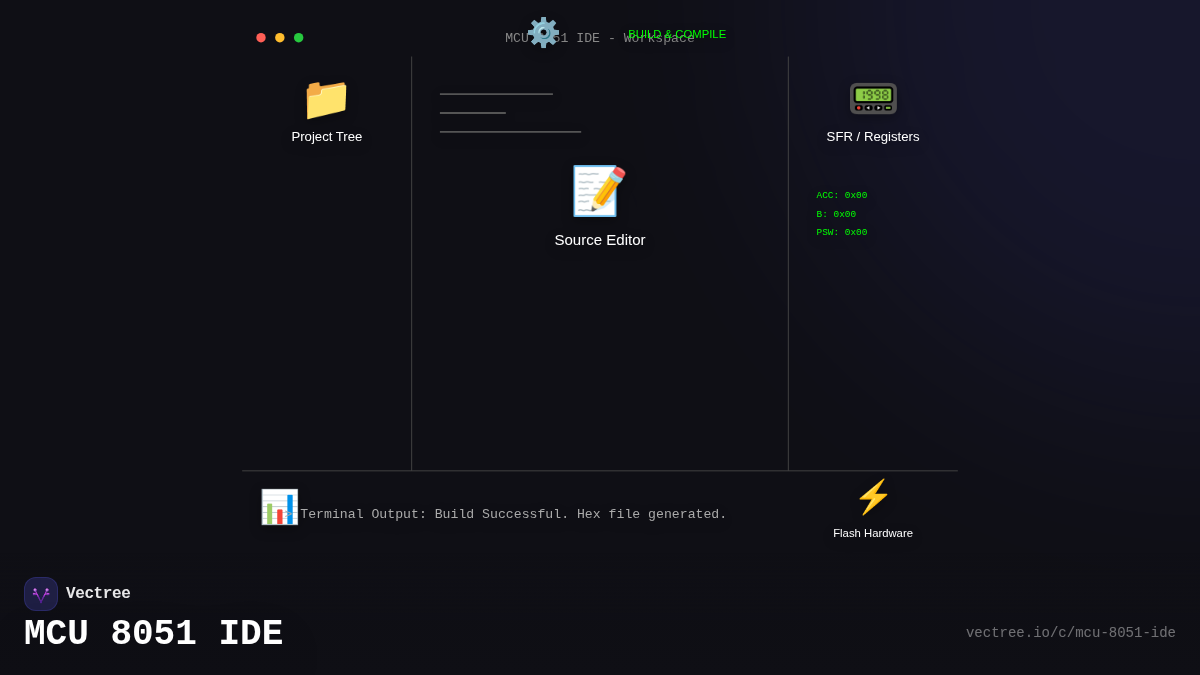Open the Project Tree folder icon
Image resolution: width=1200 pixels, height=675 pixels.
pyautogui.click(x=326, y=99)
